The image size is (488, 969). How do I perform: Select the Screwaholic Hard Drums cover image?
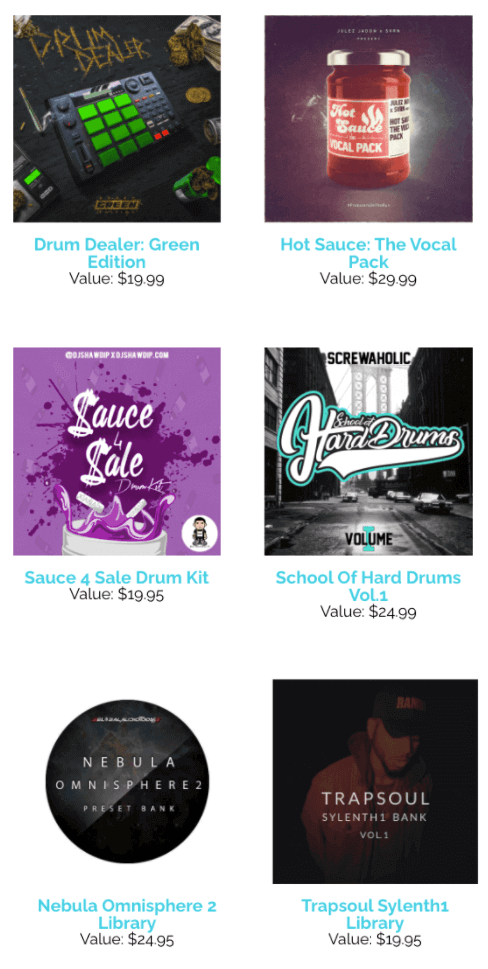[368, 451]
